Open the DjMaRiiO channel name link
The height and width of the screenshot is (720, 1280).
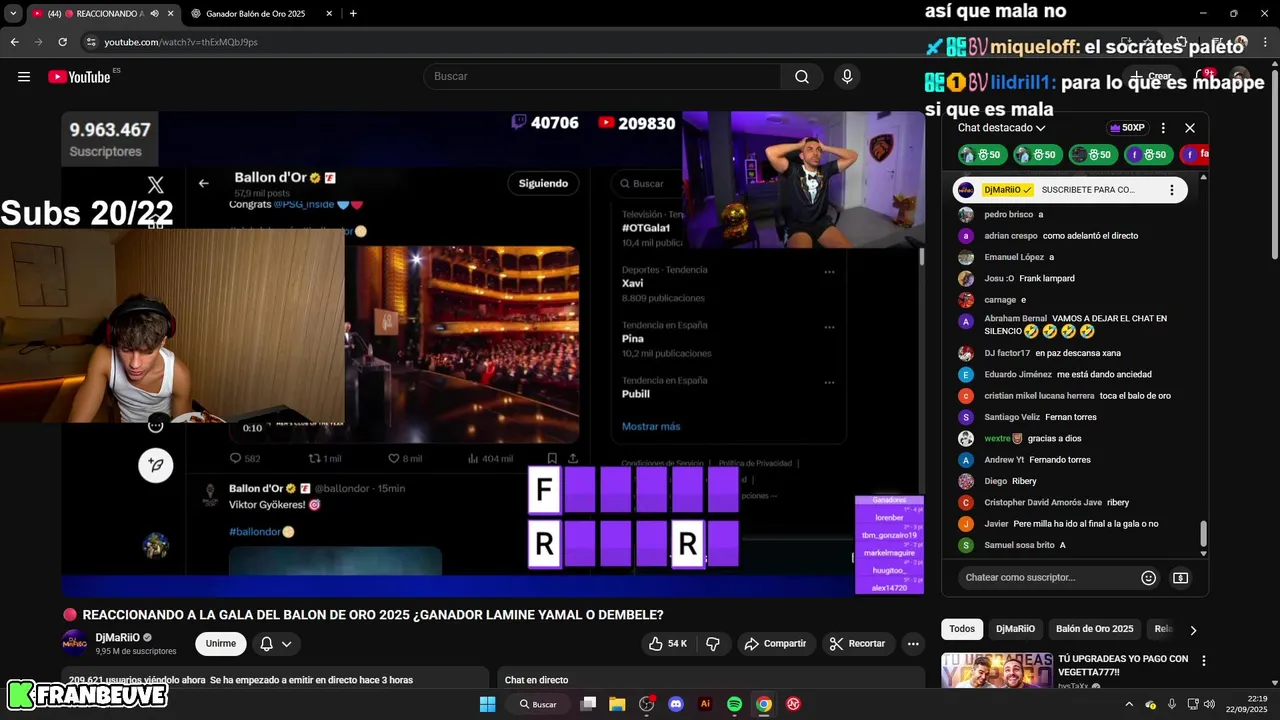click(118, 638)
